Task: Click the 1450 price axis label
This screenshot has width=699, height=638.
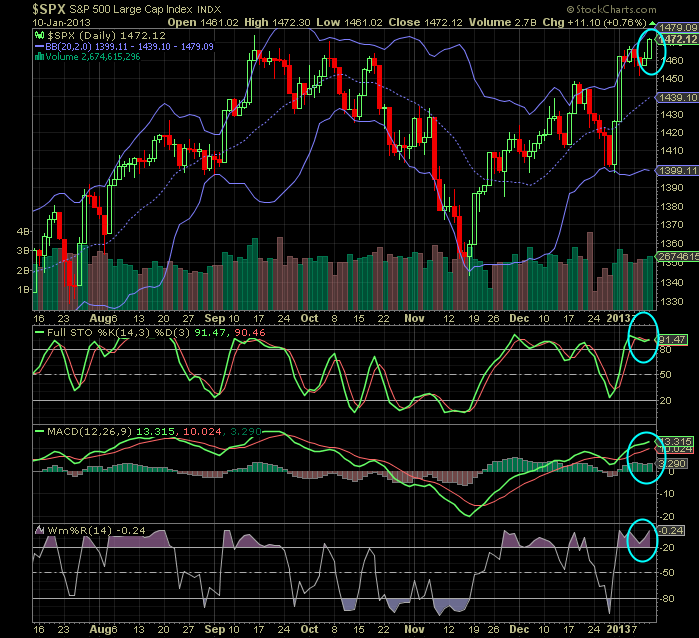Action: 672,78
